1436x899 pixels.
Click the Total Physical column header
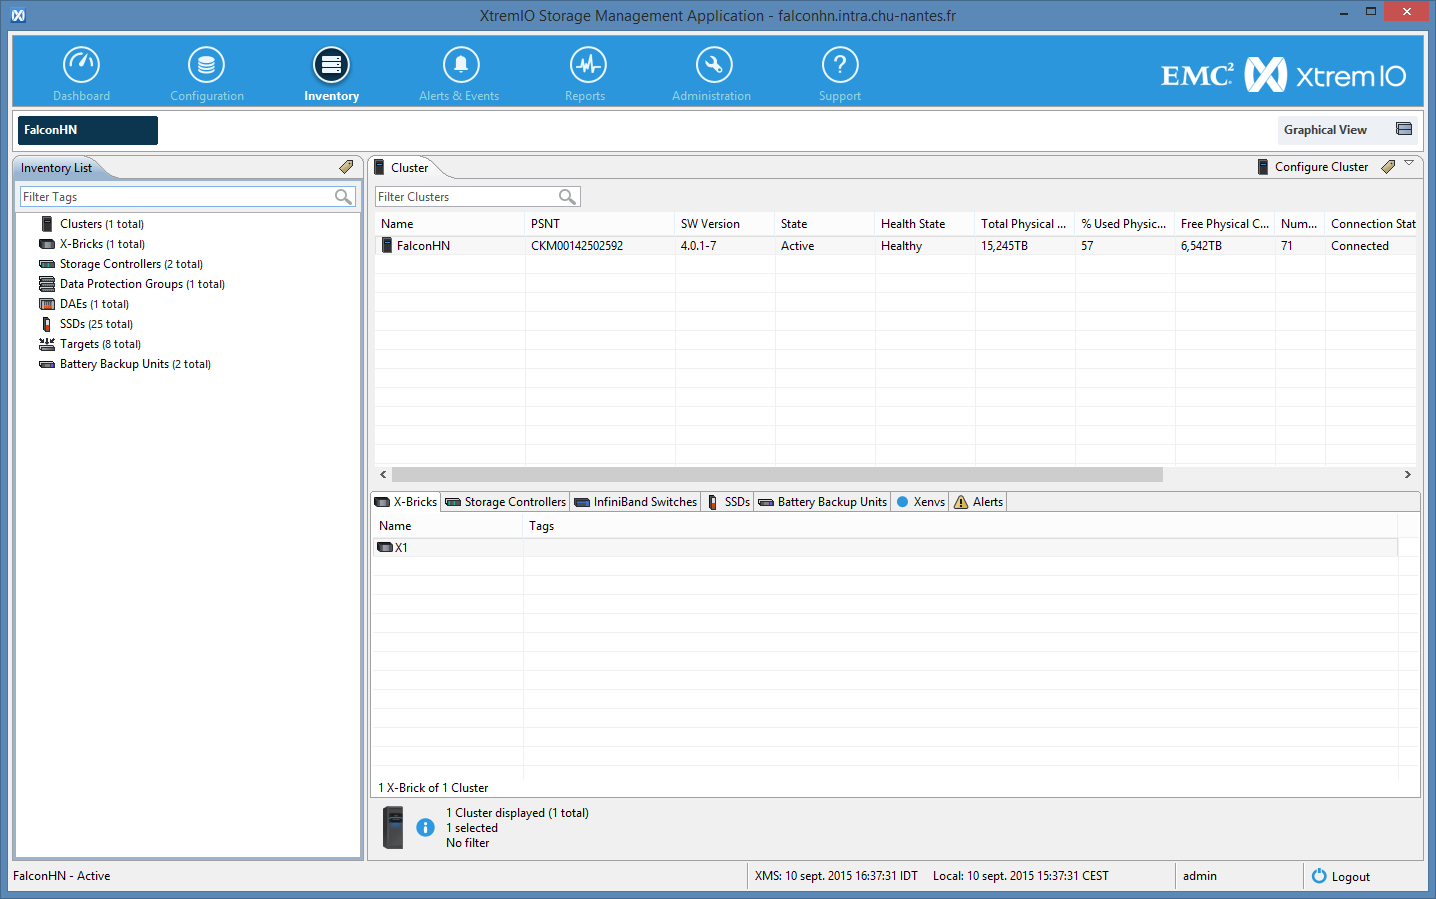point(1025,224)
